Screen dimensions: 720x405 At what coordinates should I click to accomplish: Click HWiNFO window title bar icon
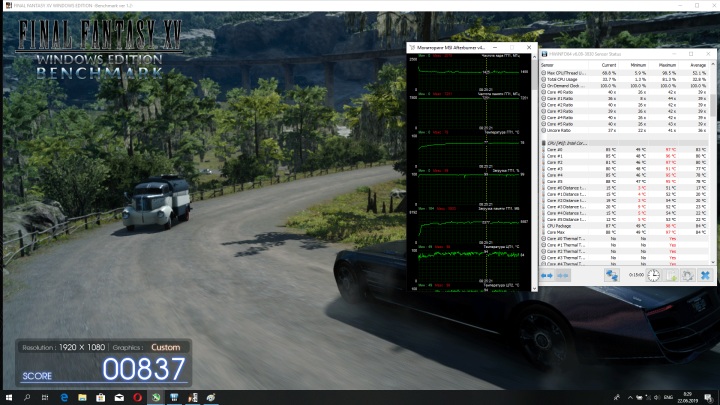click(544, 54)
